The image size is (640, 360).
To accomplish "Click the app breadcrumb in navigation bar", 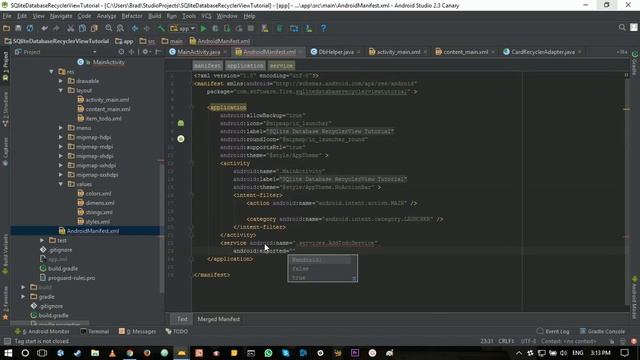I will 124,41.
